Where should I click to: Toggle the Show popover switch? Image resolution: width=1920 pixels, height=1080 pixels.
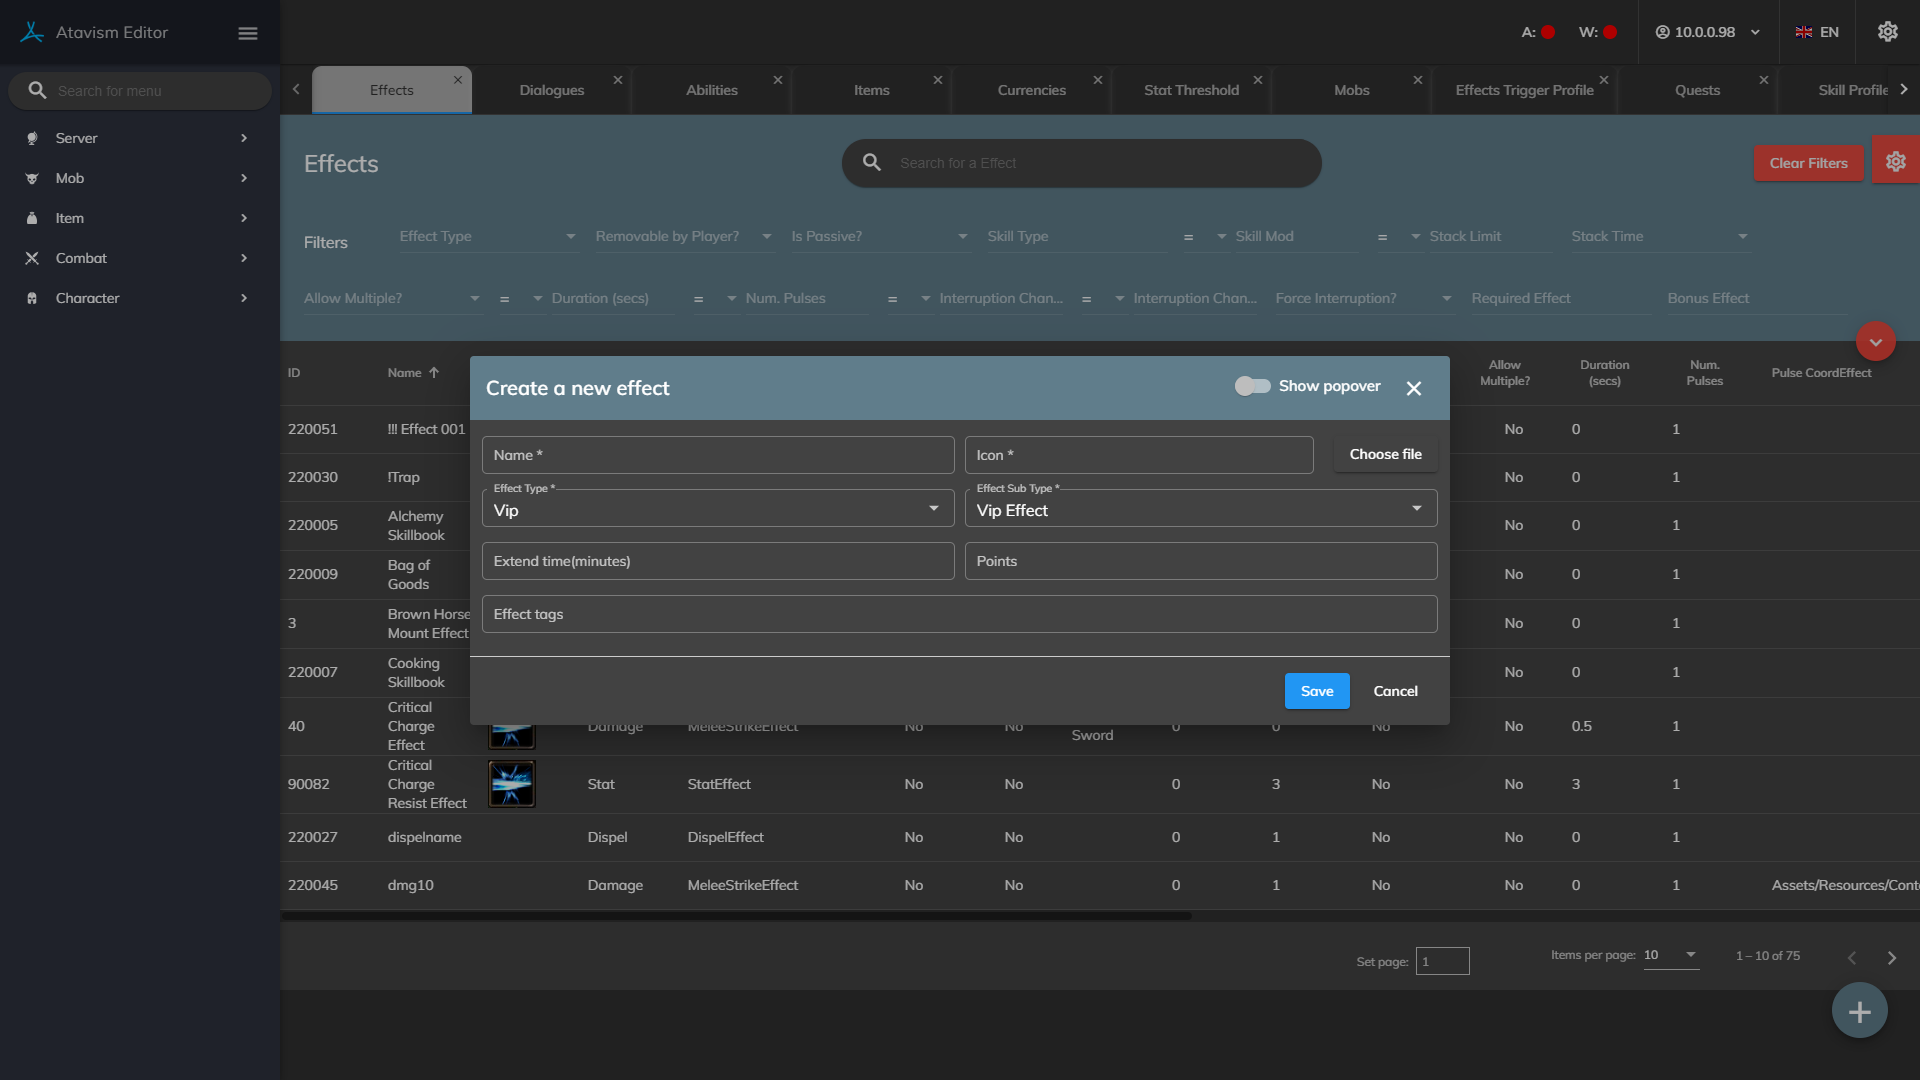(1252, 386)
